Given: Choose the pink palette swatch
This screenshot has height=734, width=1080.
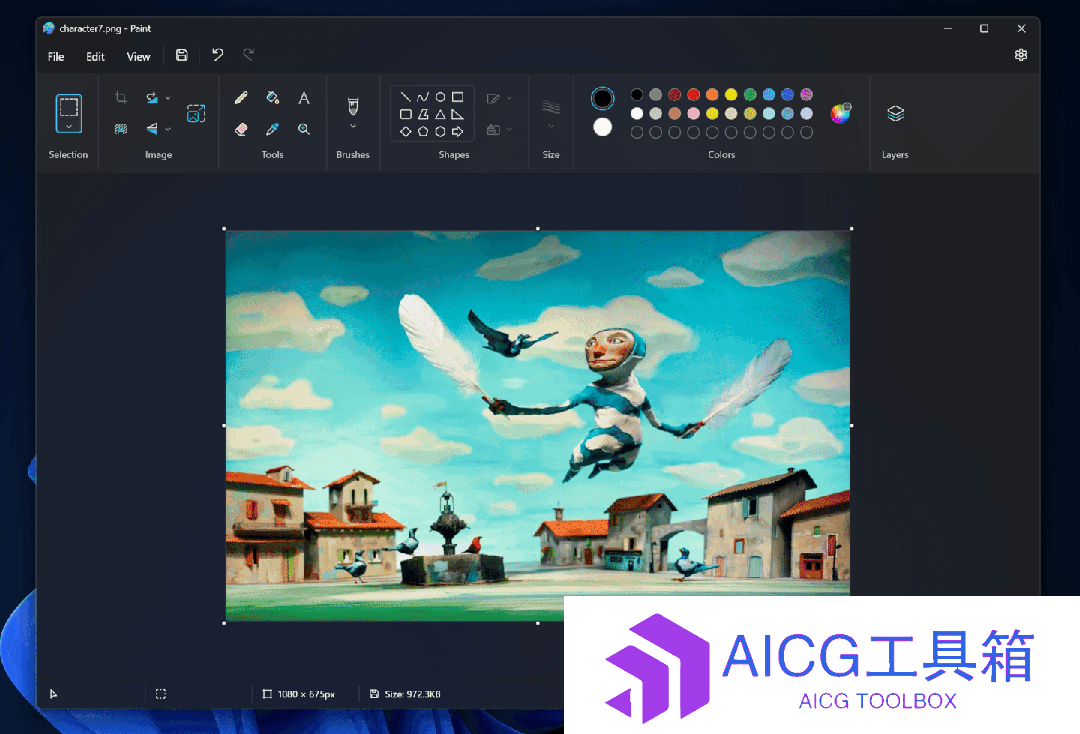Looking at the screenshot, I should click(x=694, y=113).
